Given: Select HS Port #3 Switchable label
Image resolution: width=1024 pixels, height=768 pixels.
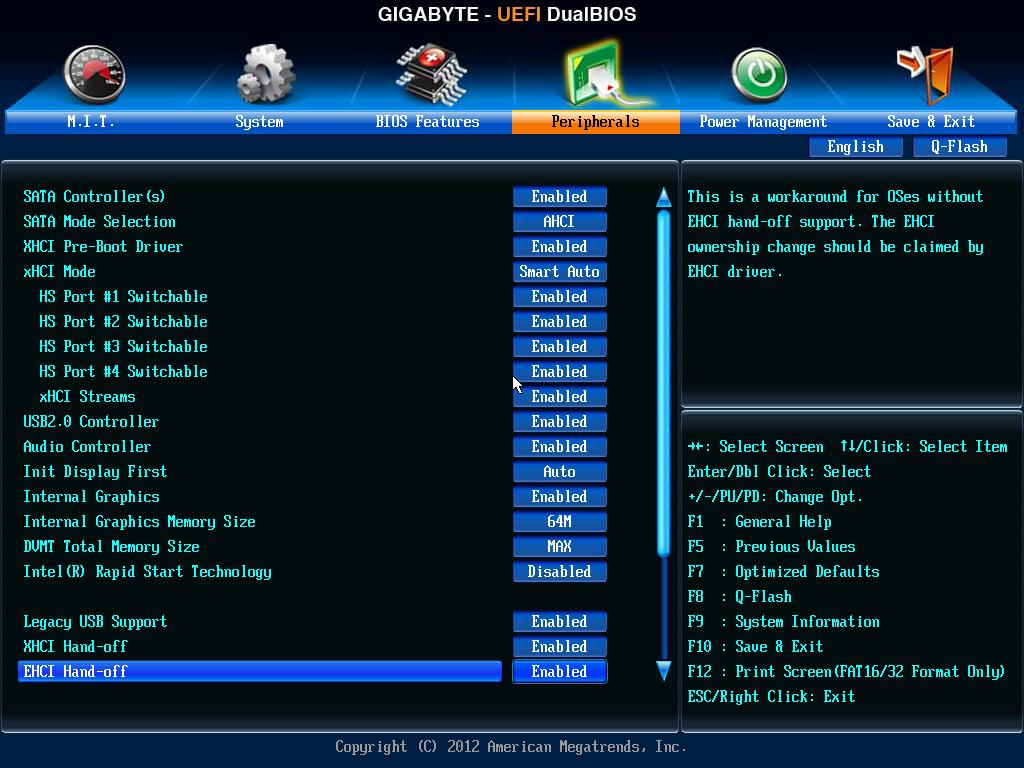Looking at the screenshot, I should pos(123,347).
